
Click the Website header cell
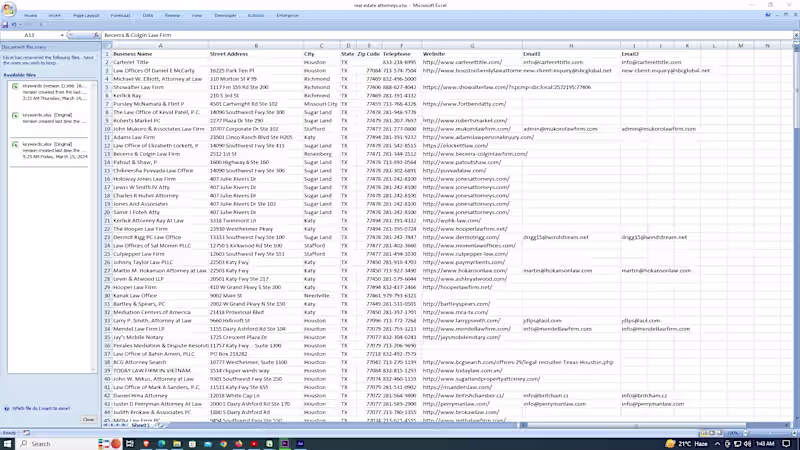click(472, 54)
